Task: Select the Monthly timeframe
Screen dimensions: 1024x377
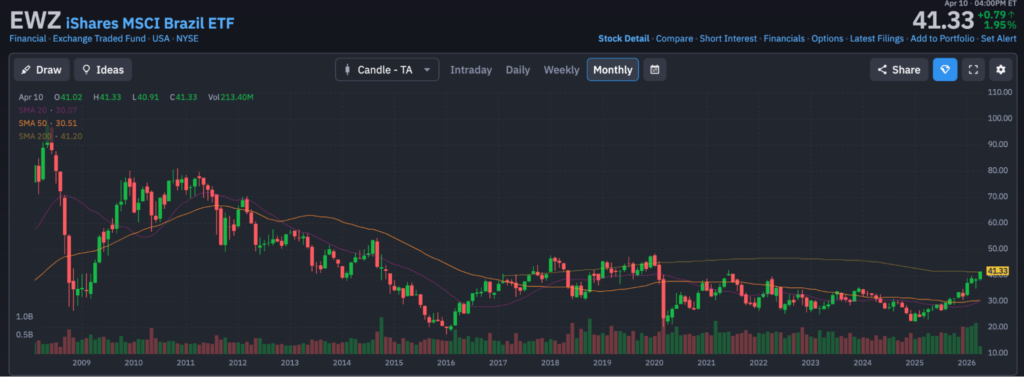Action: click(613, 70)
